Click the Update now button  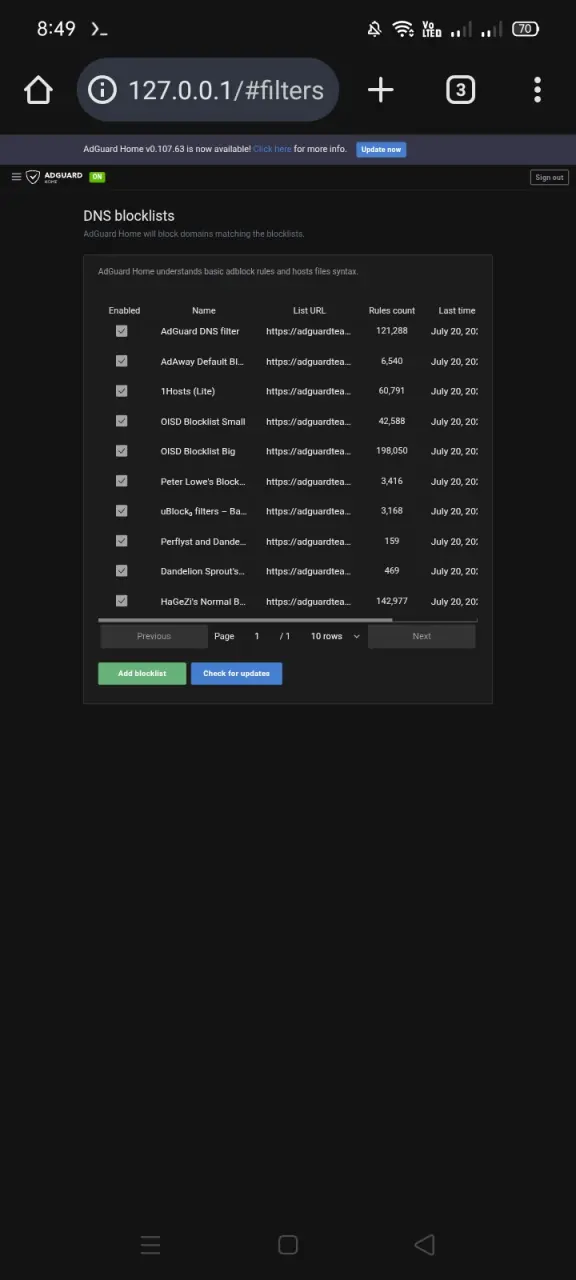click(x=381, y=149)
